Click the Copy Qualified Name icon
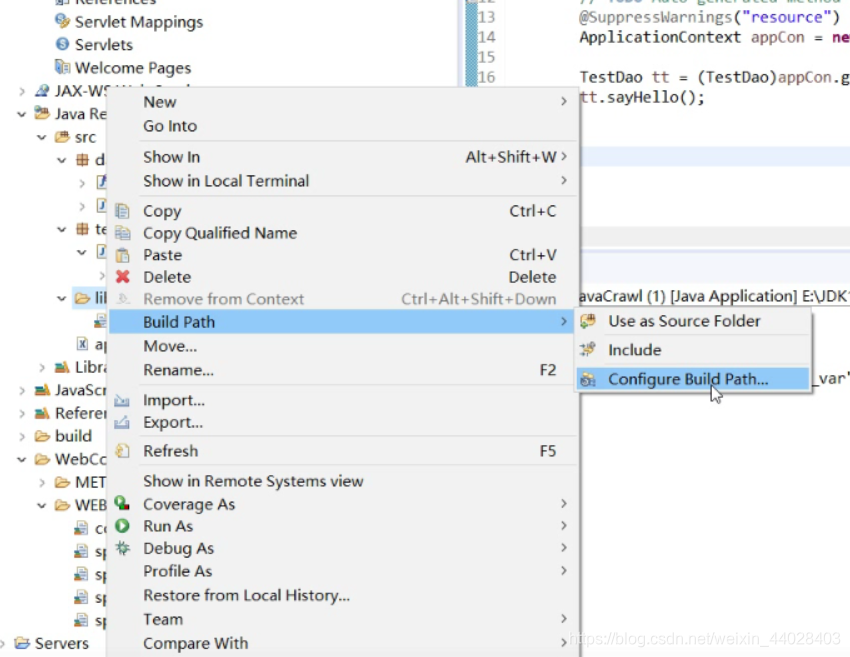850x657 pixels. coord(123,233)
